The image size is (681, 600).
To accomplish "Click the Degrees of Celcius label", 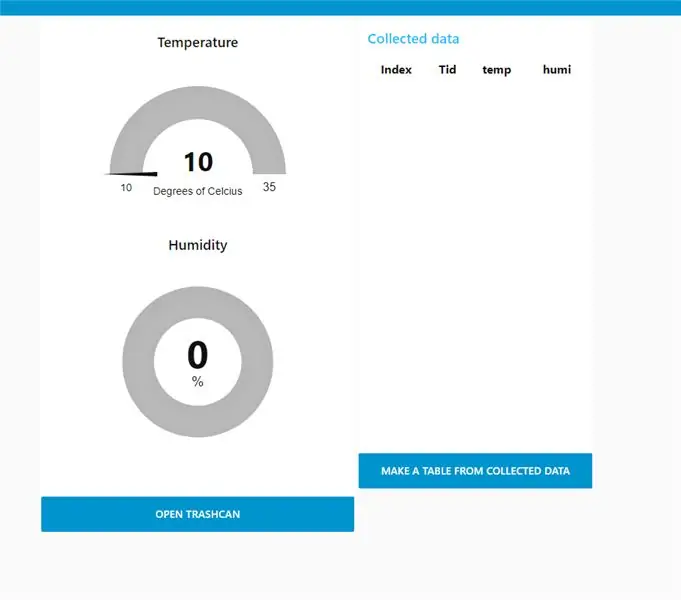I will tap(198, 191).
